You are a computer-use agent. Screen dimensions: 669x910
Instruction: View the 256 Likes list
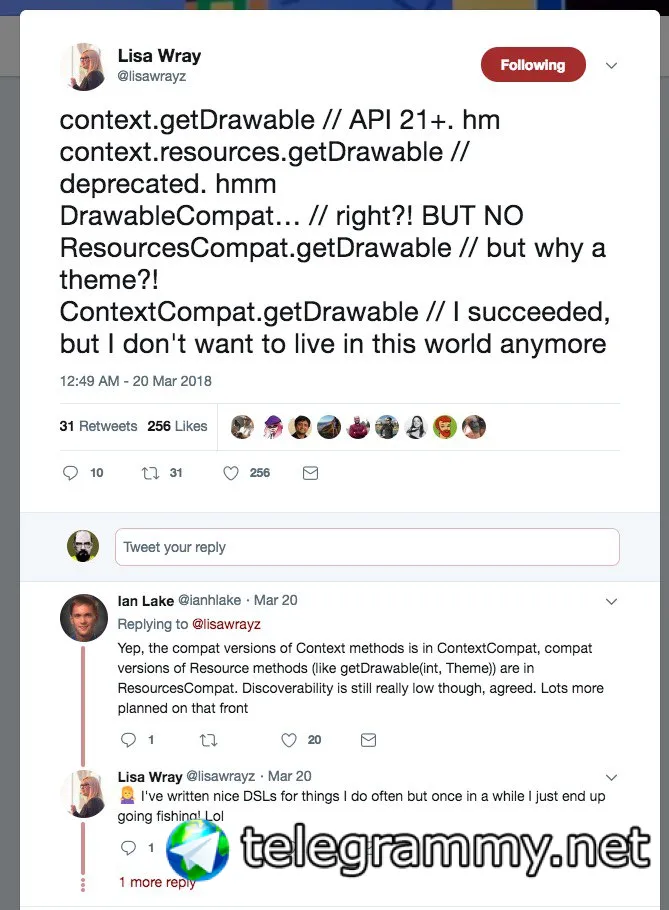pyautogui.click(x=177, y=426)
